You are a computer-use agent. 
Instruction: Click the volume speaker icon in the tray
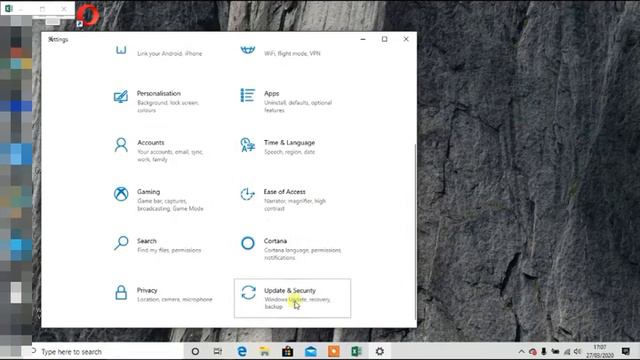578,351
